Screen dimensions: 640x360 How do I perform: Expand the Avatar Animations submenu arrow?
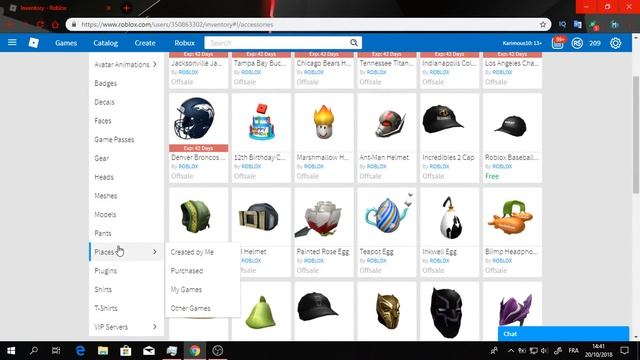tap(155, 64)
